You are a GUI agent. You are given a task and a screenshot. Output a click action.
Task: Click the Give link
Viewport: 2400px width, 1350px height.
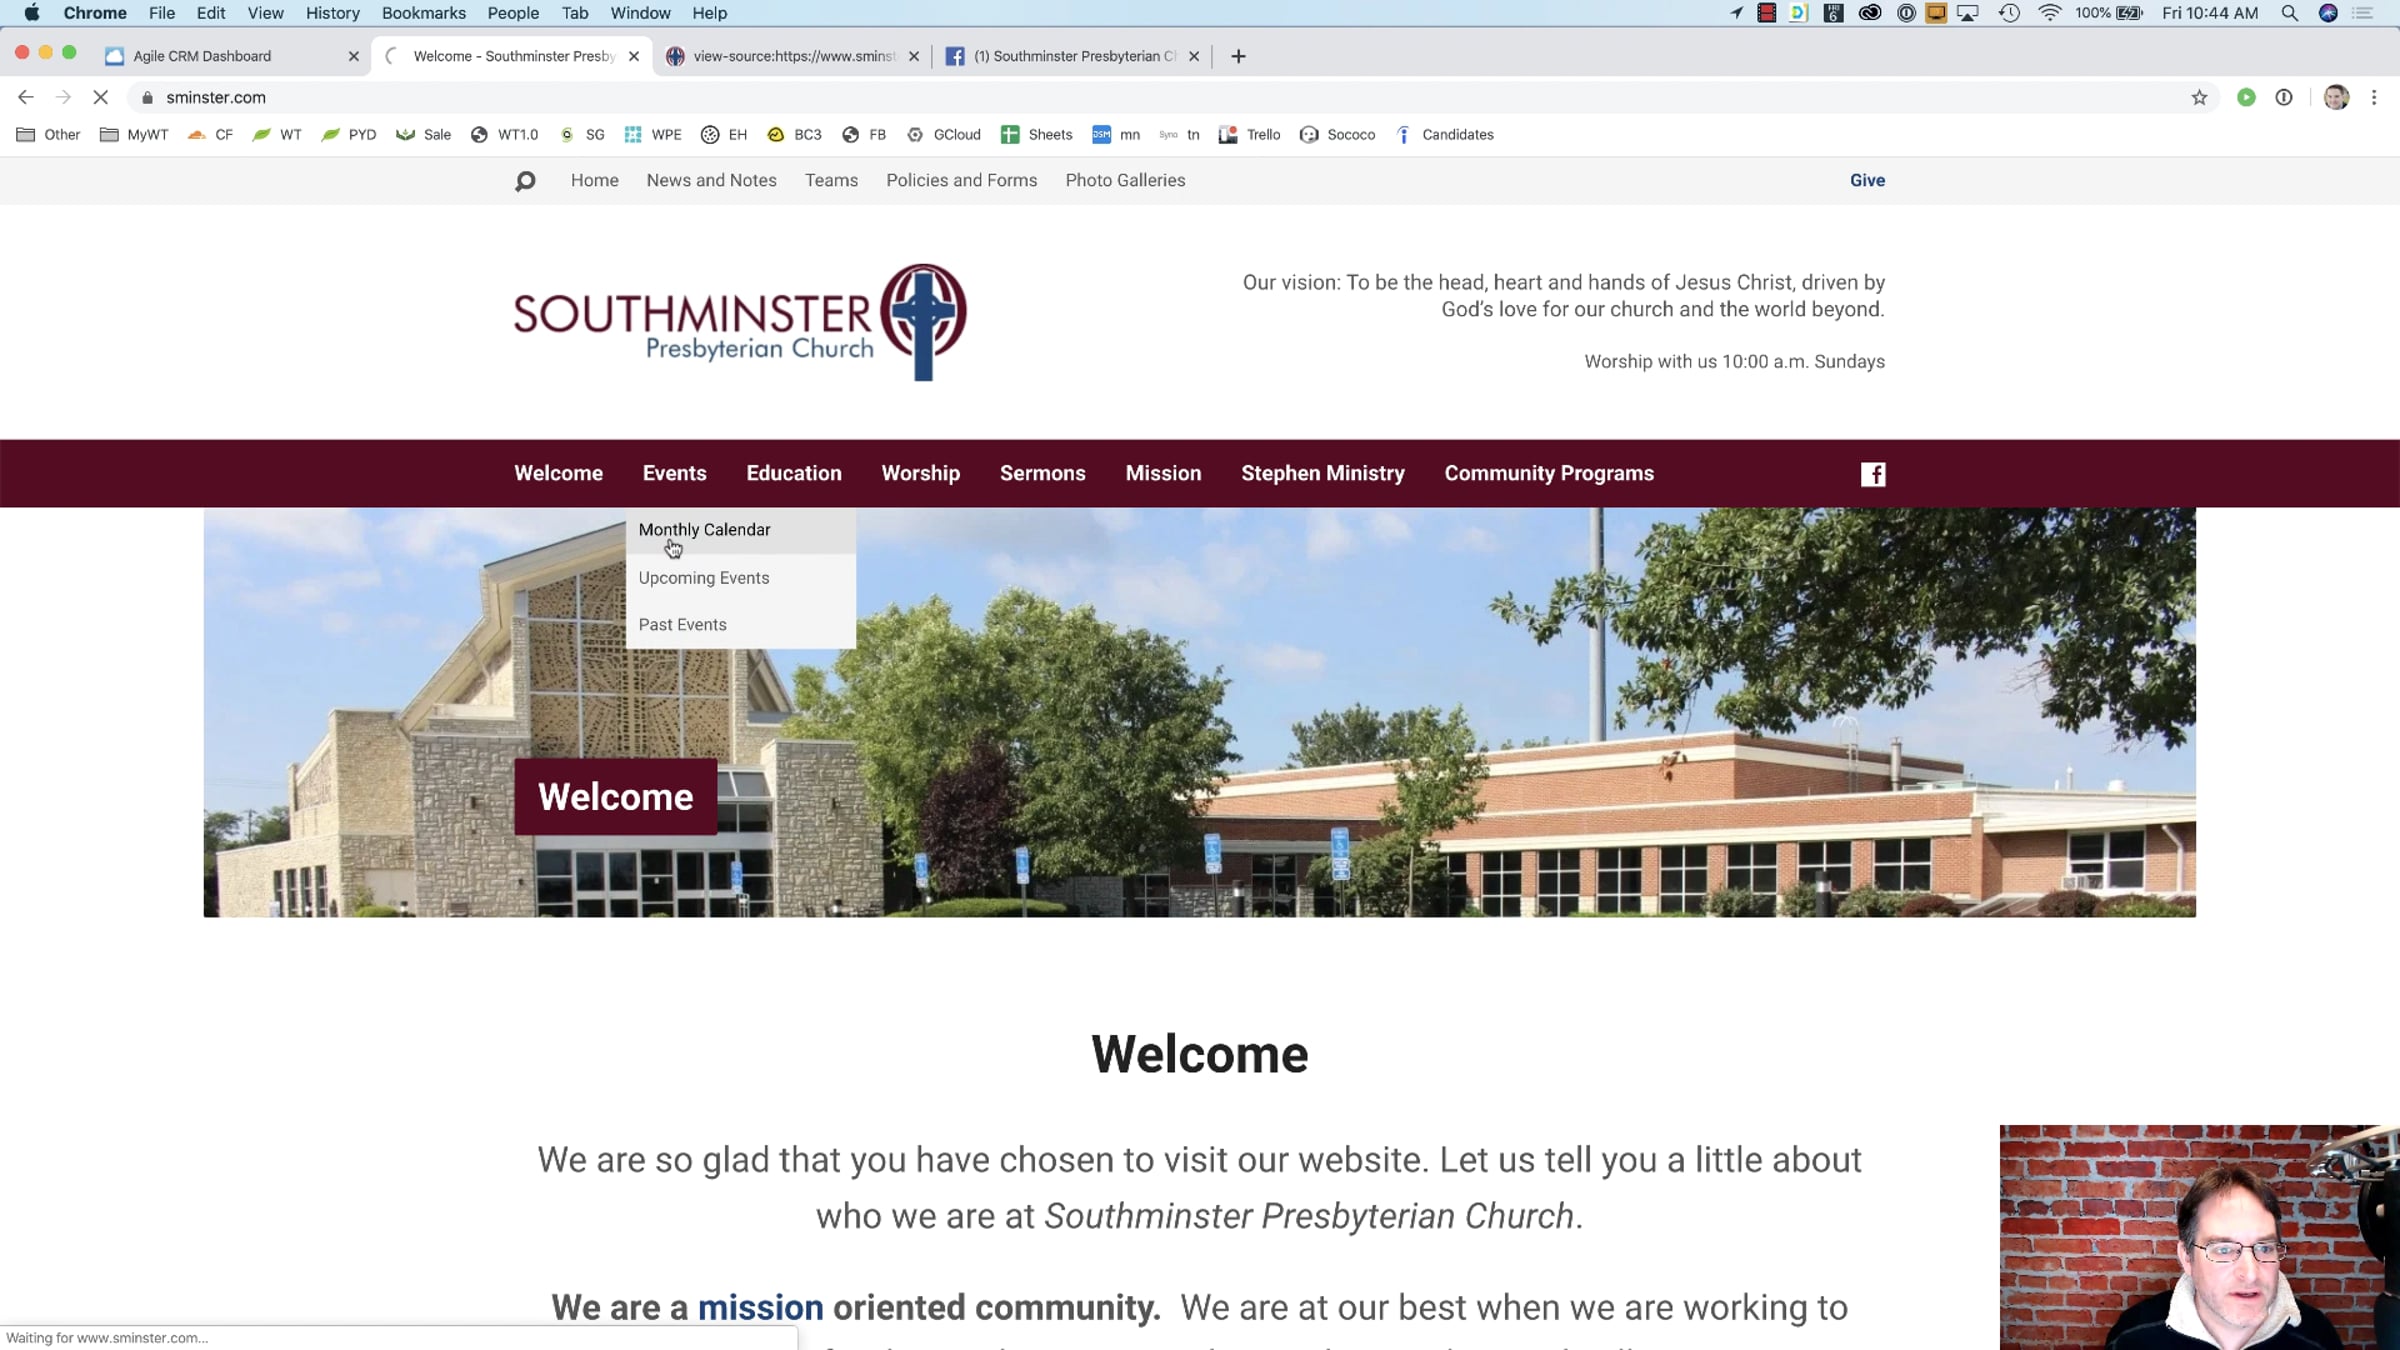(x=1867, y=180)
